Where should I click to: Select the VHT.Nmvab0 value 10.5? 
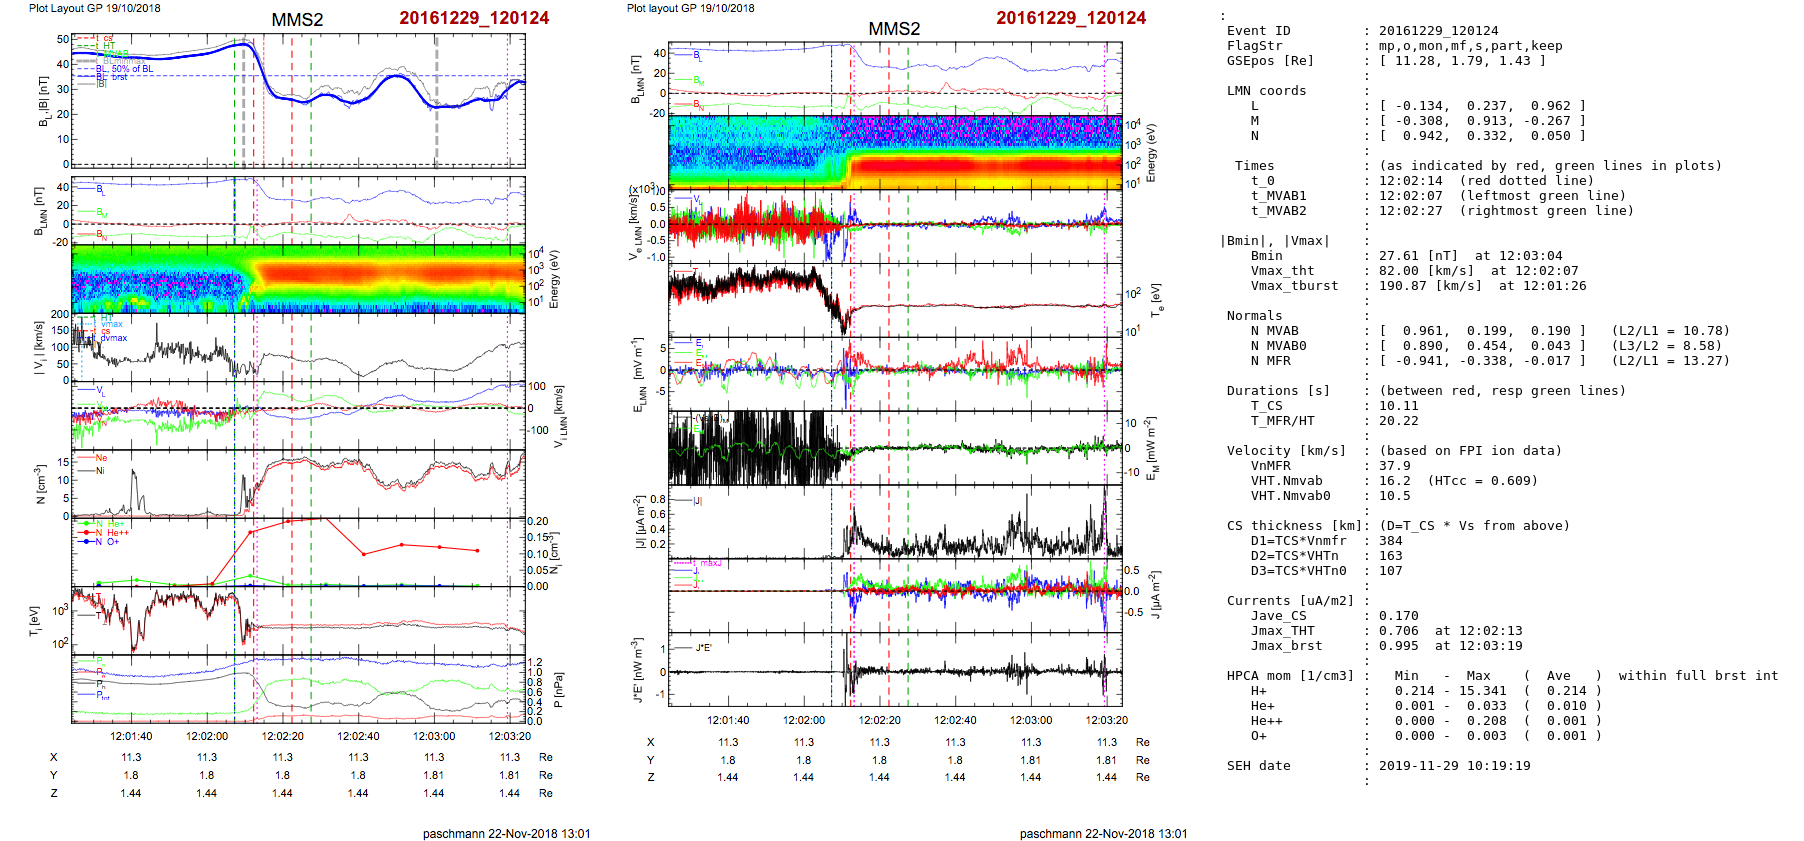tap(1395, 496)
